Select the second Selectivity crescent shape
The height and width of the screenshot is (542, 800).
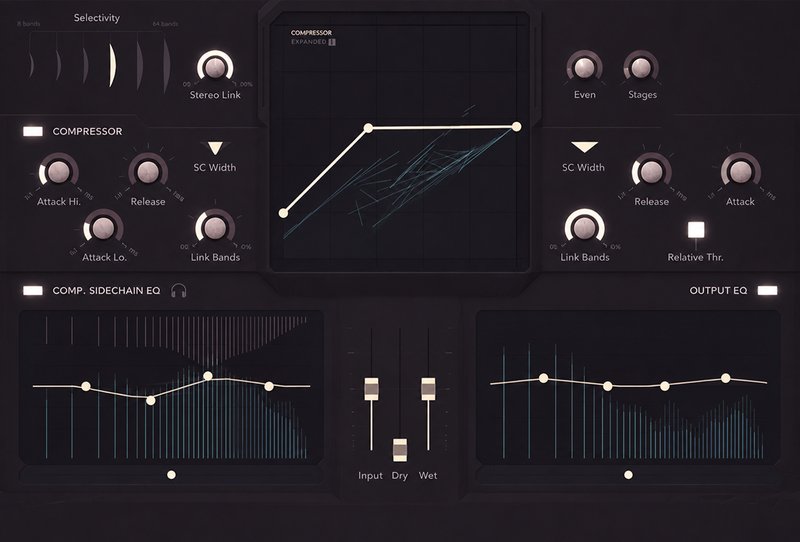[x=59, y=64]
